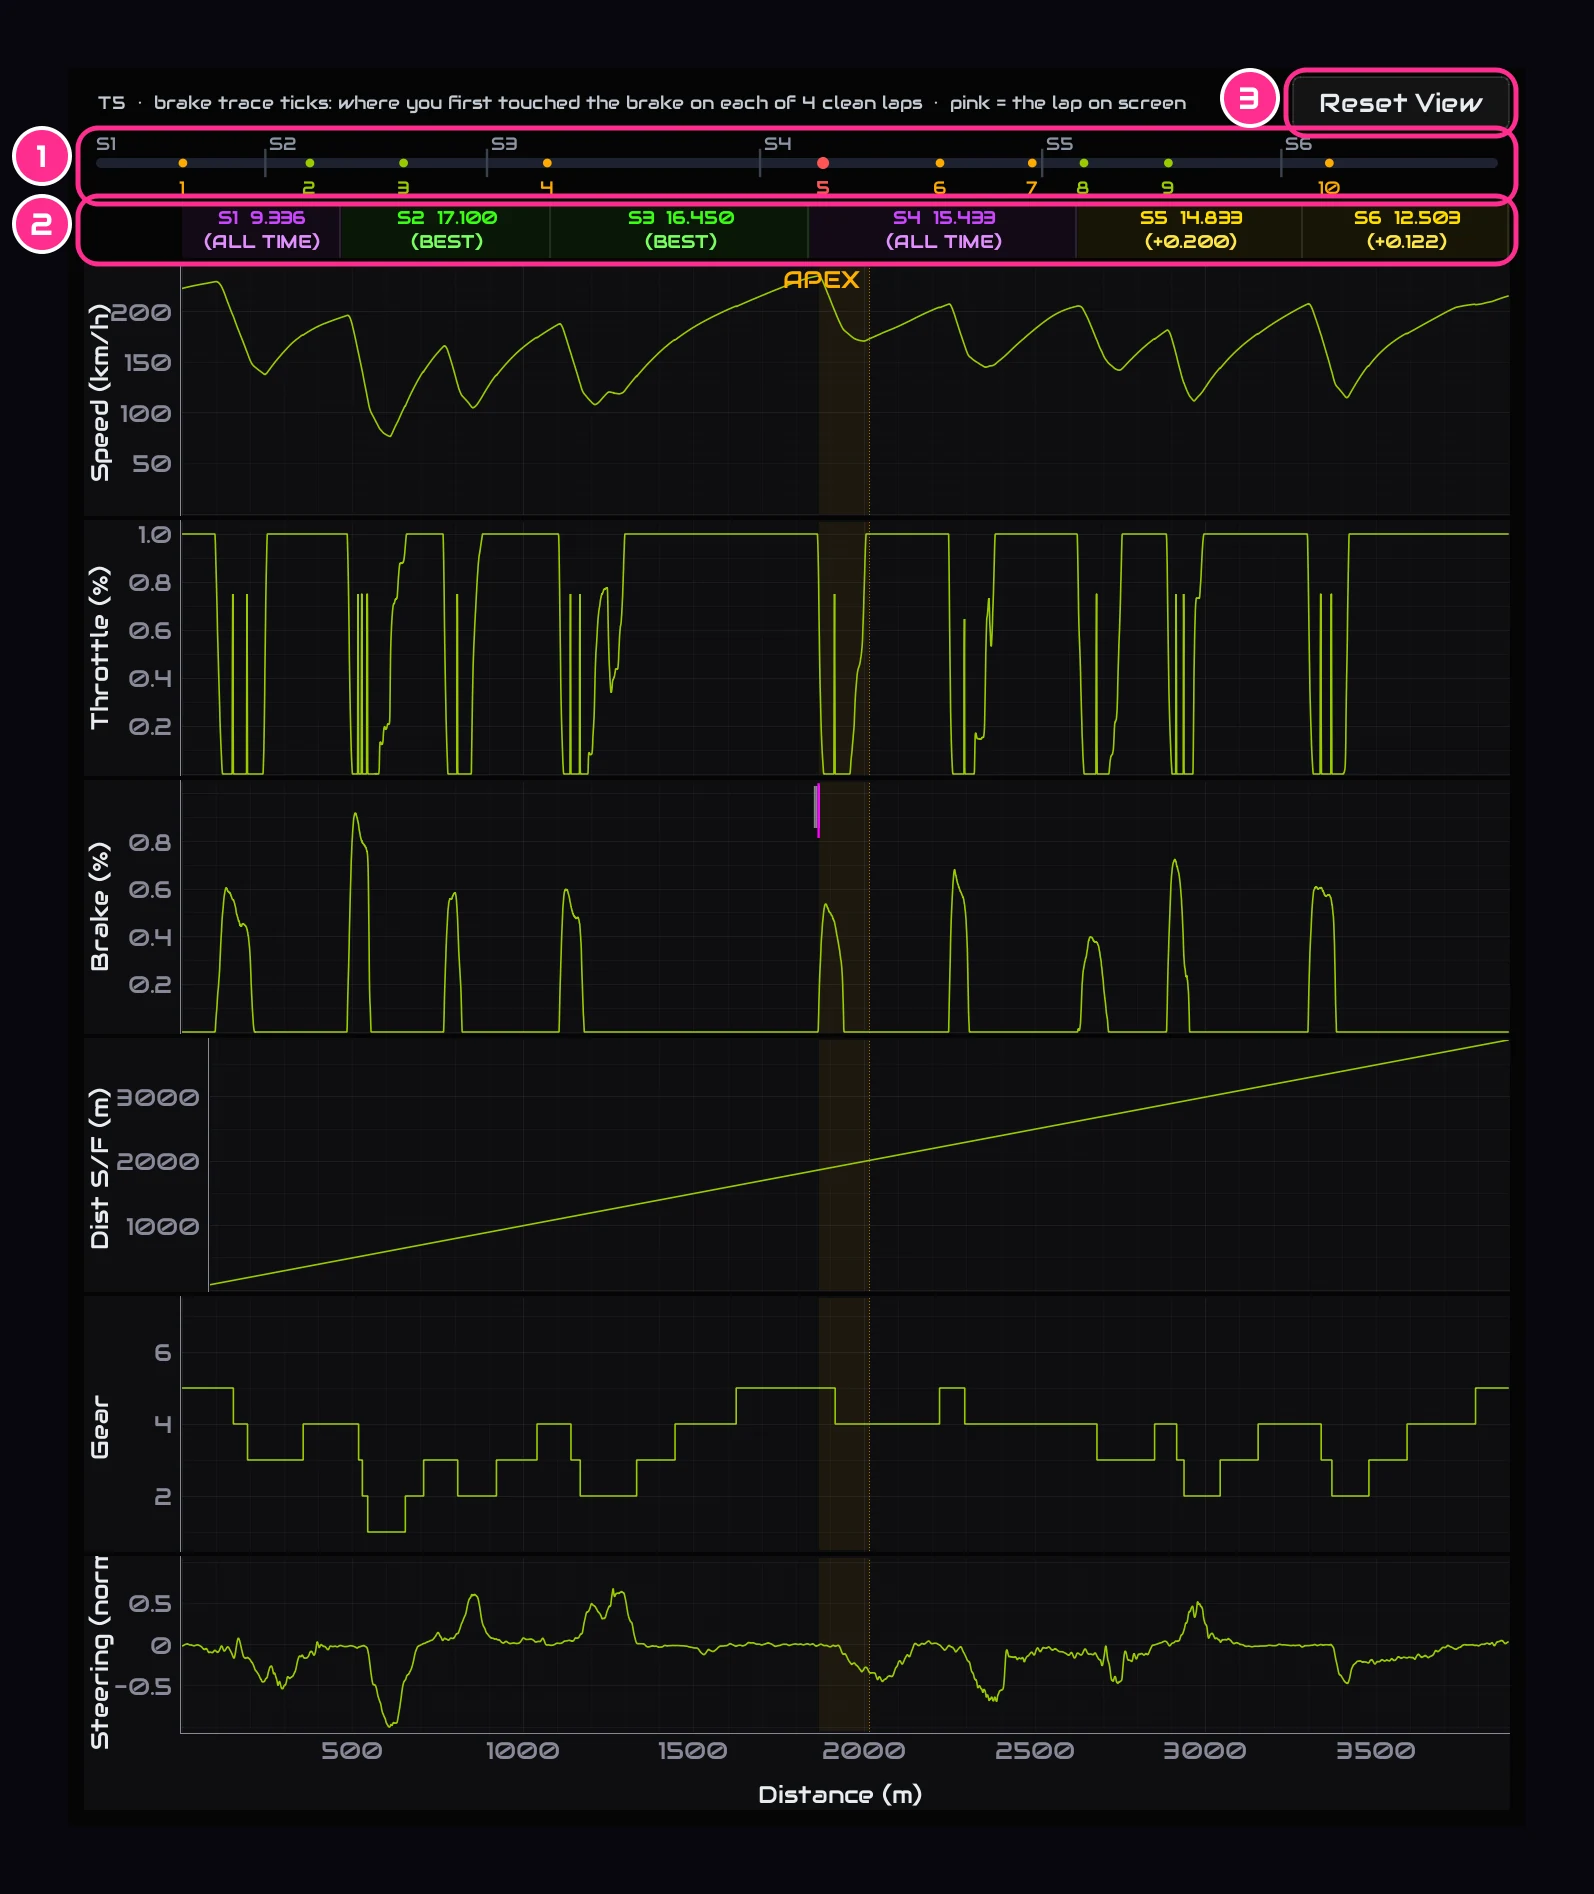Select the corner 10 dot on the track strip
Viewport: 1594px width, 1894px height.
pos(1329,163)
